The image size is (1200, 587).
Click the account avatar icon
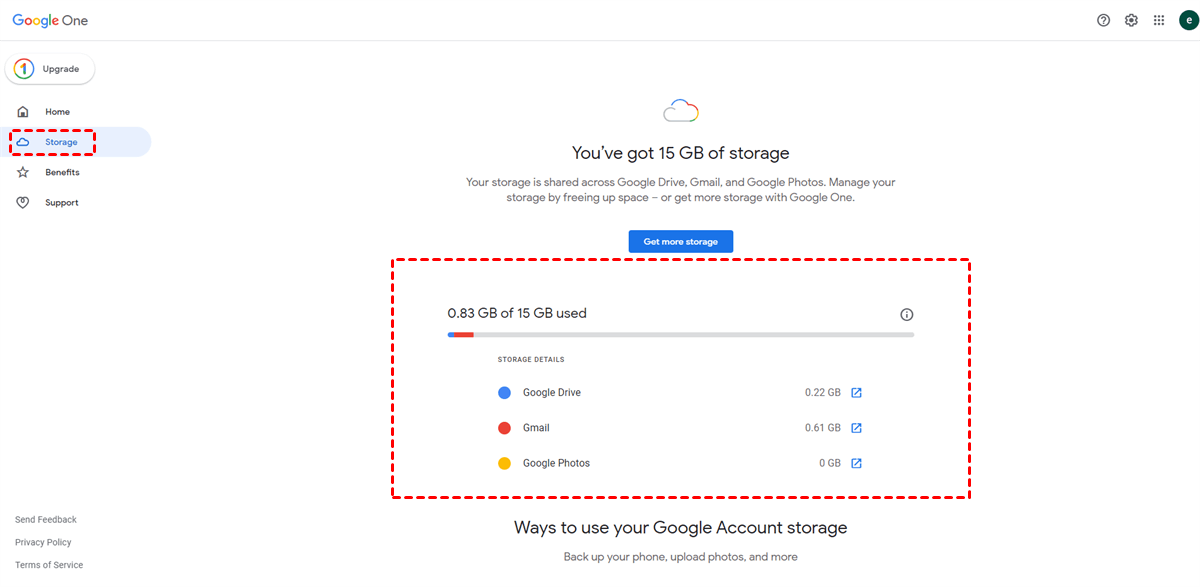coord(1187,20)
